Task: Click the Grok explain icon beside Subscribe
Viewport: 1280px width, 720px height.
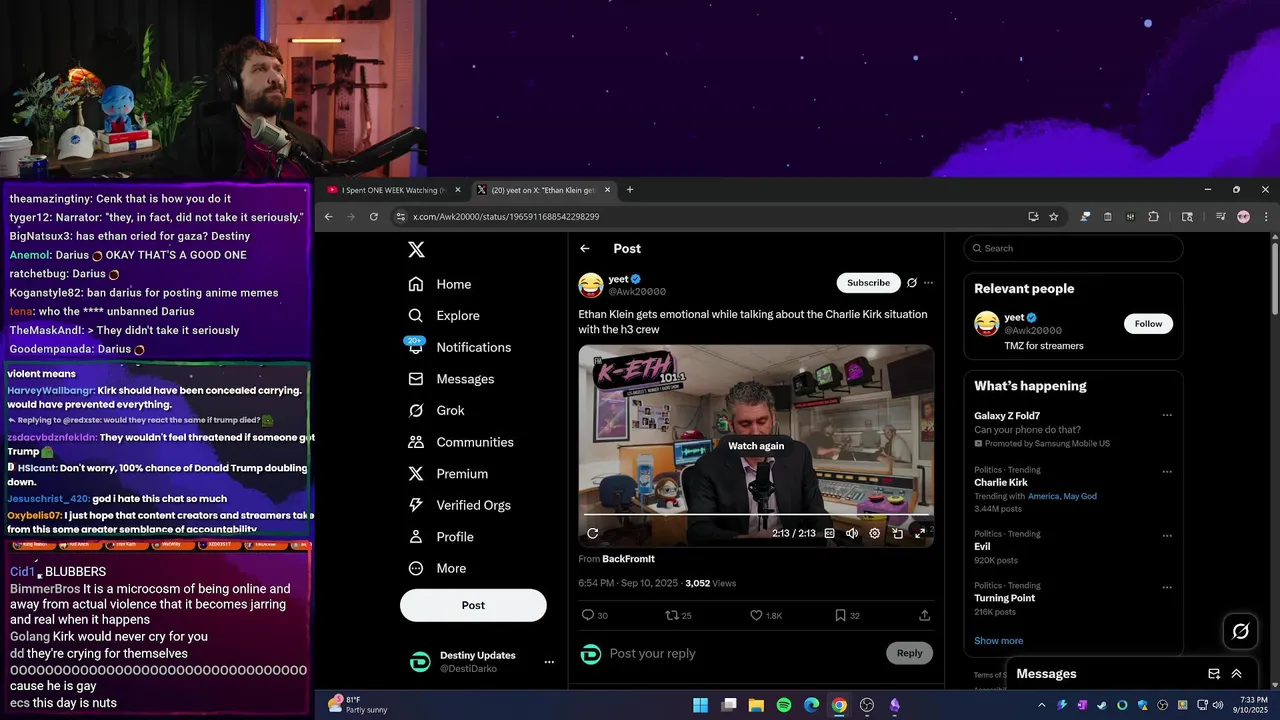Action: click(912, 283)
